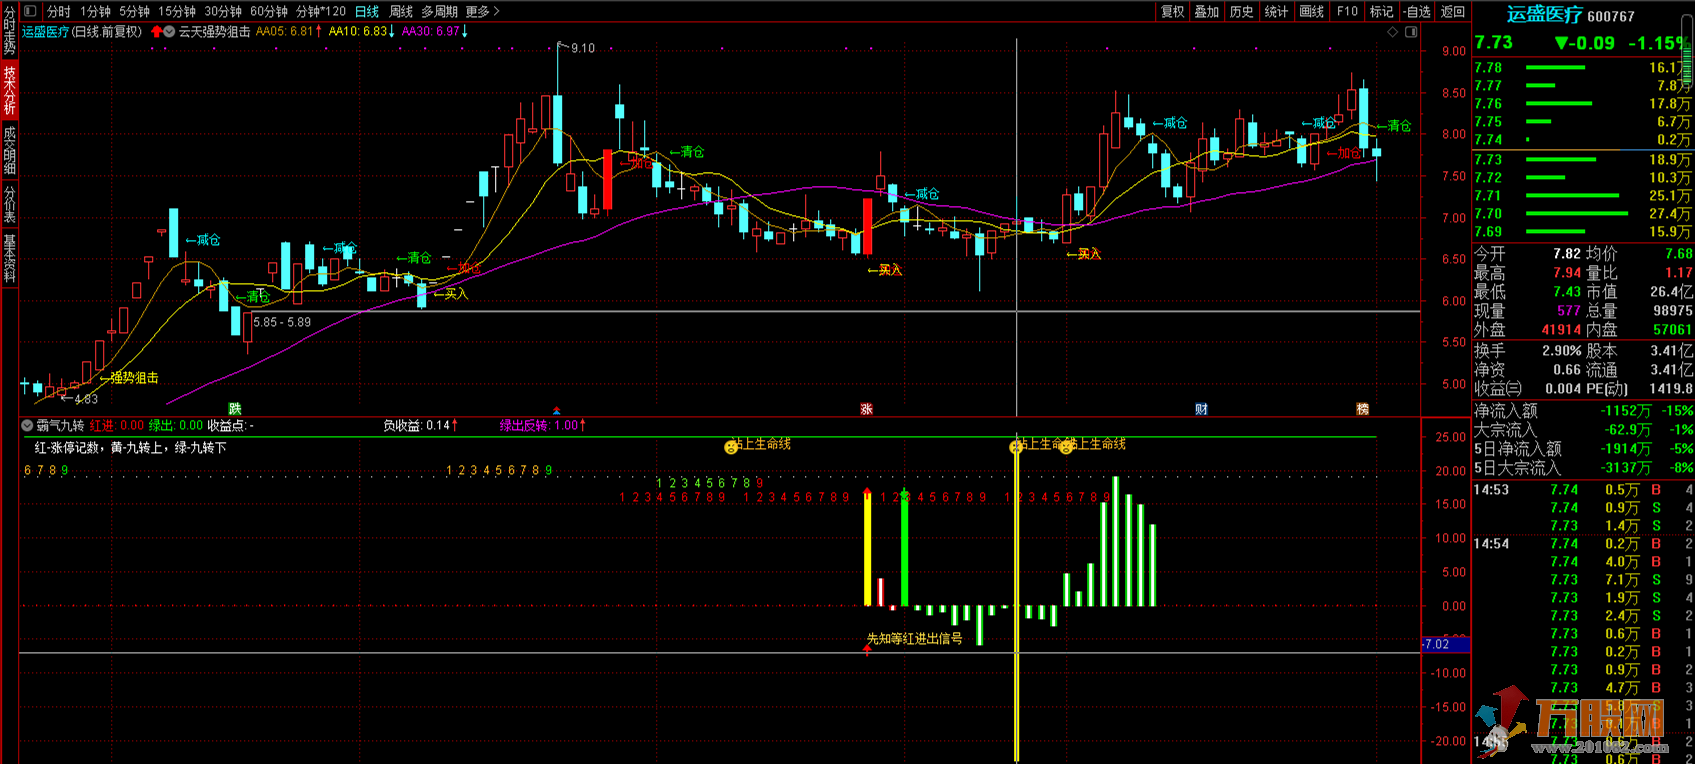Click the 5日大宗流入 row
The height and width of the screenshot is (764, 1695).
pos(1583,468)
